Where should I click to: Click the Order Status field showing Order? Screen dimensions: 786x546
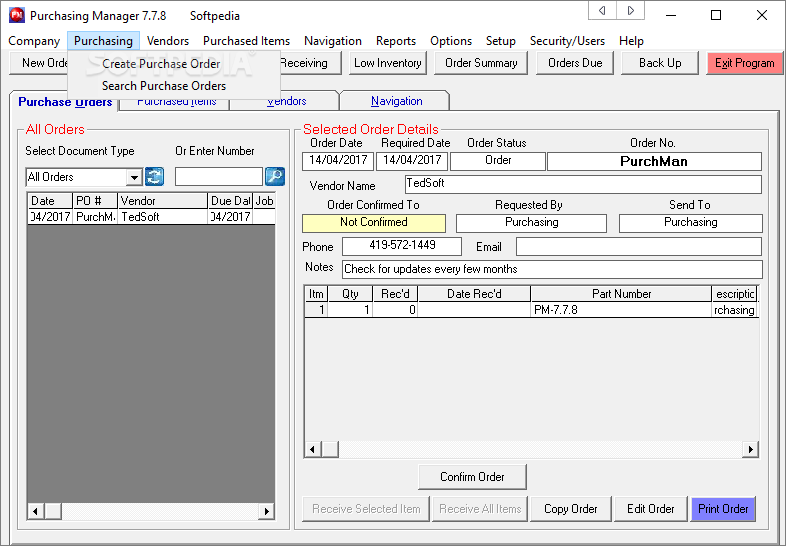pyautogui.click(x=498, y=161)
